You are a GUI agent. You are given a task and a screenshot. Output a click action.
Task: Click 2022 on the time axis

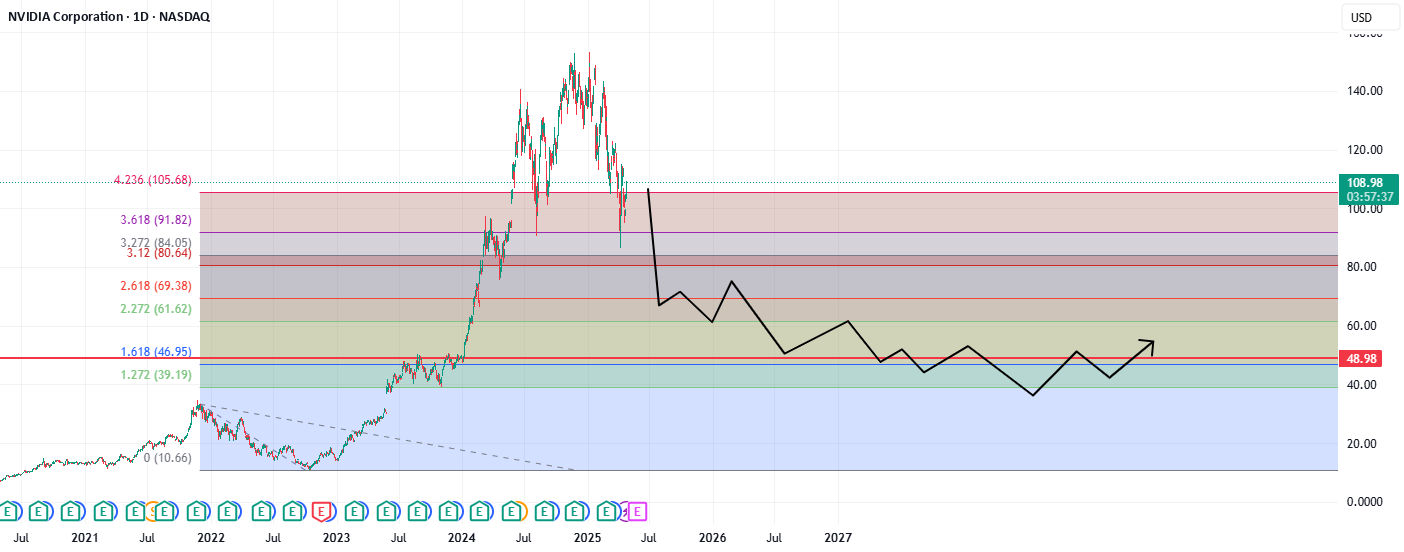(210, 538)
